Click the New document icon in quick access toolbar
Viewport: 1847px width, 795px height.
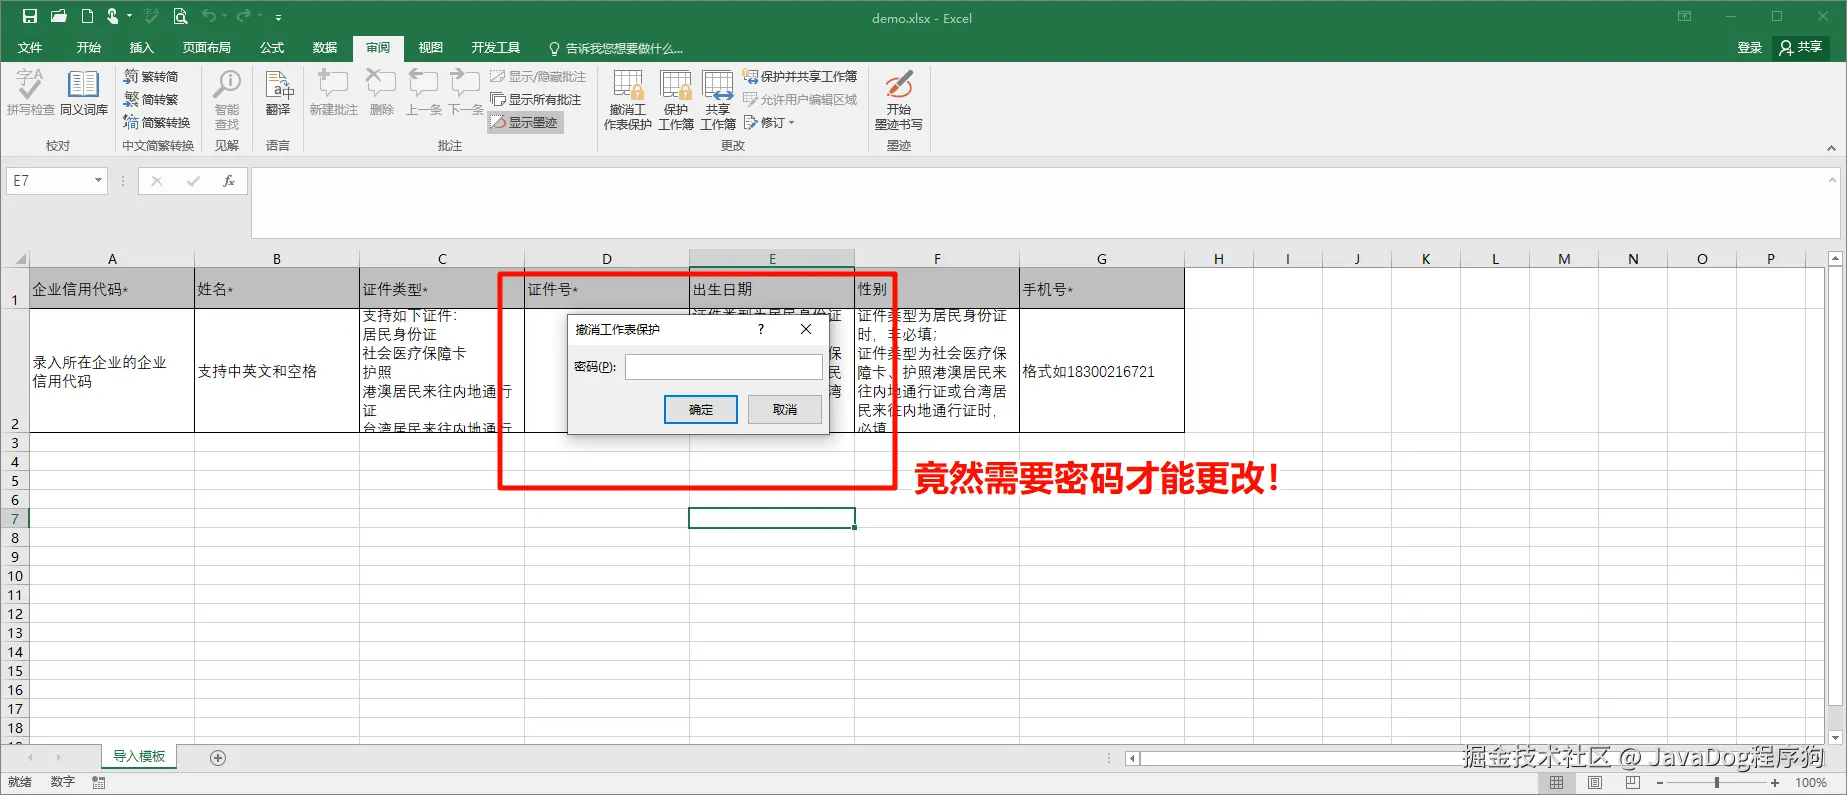87,16
